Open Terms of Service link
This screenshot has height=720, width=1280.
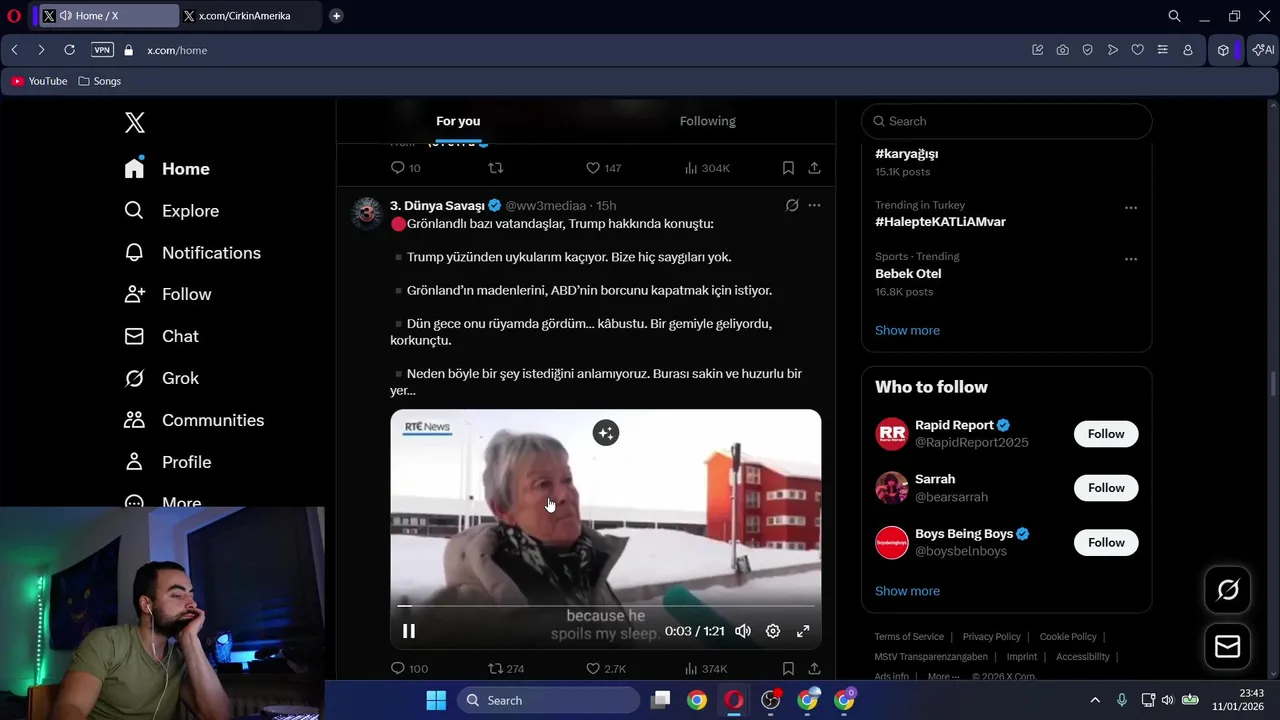point(909,637)
